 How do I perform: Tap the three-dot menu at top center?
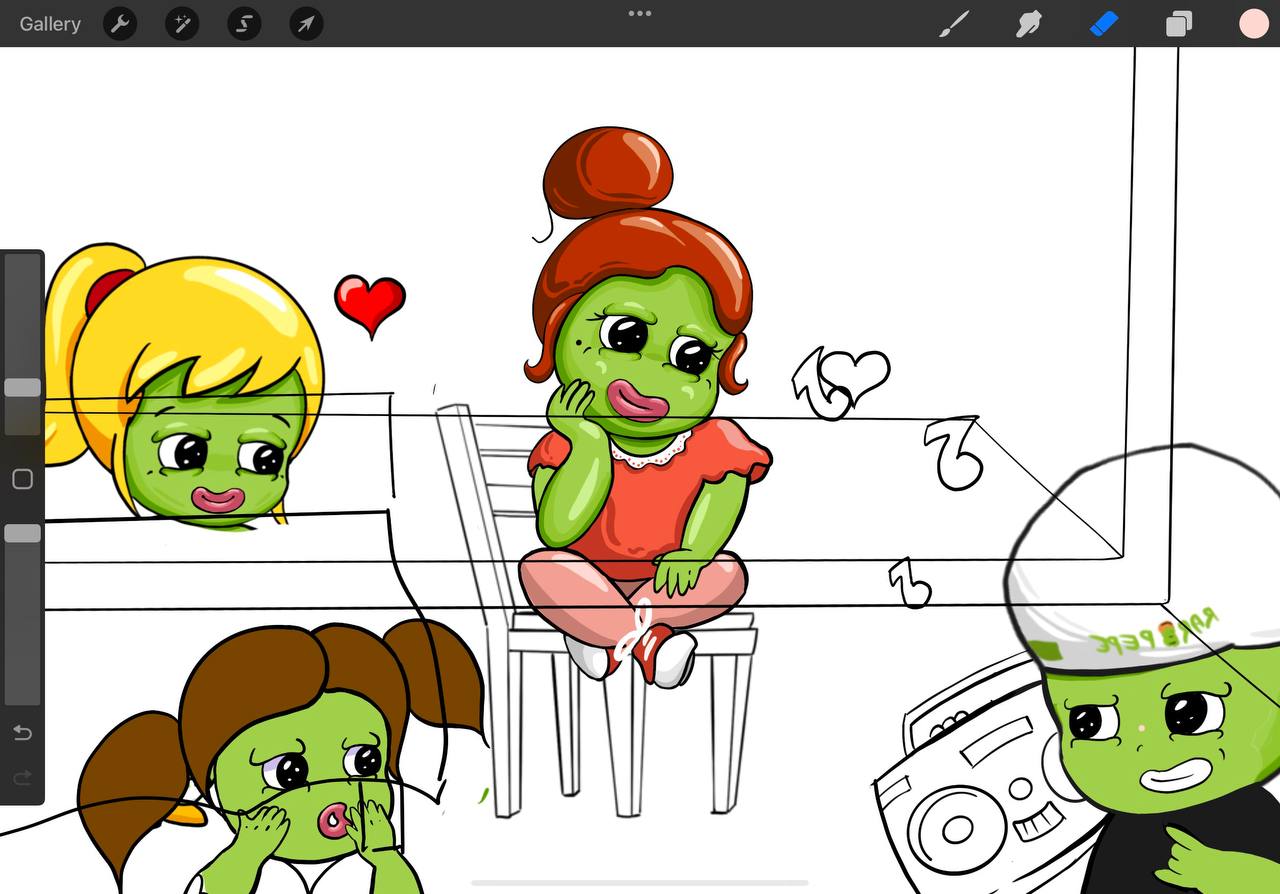[640, 14]
